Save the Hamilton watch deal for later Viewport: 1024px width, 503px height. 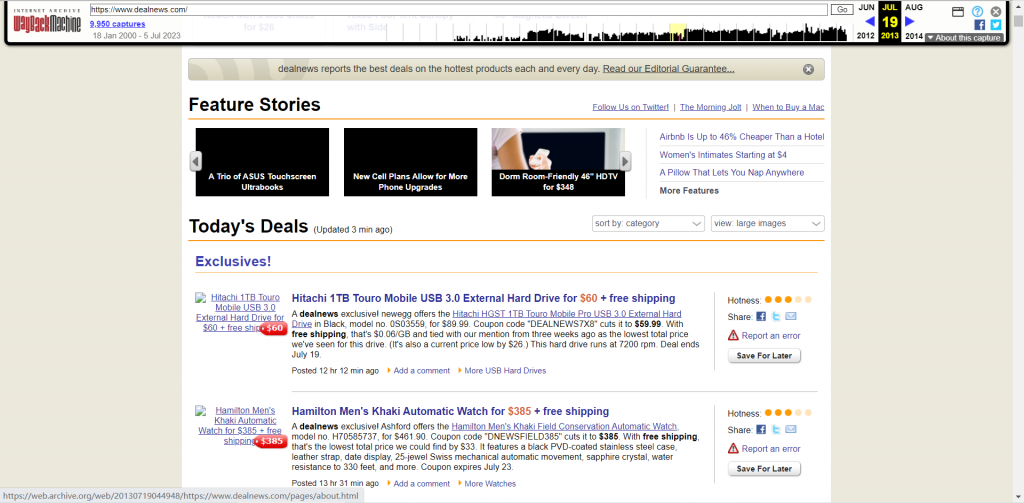click(x=764, y=469)
